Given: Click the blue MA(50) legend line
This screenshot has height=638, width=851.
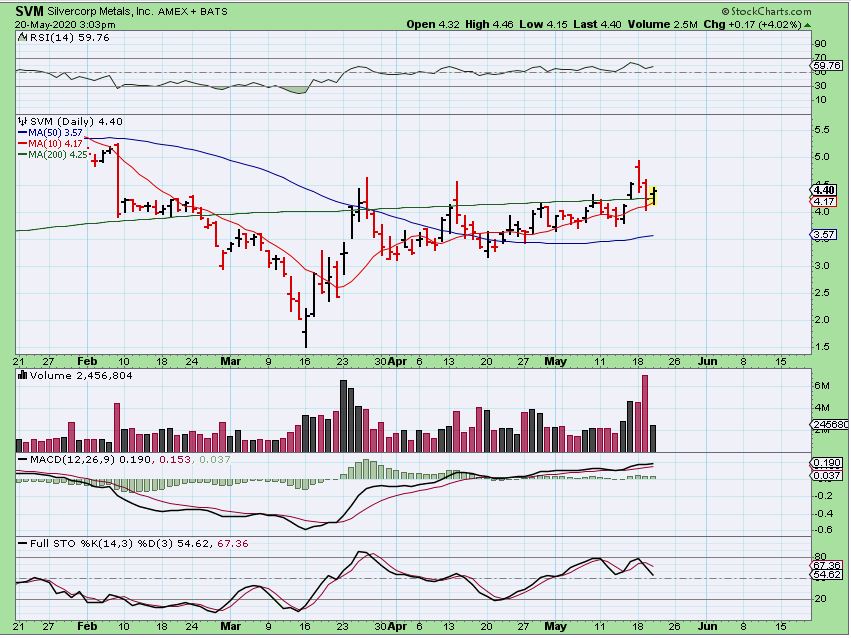Looking at the screenshot, I should click(23, 133).
